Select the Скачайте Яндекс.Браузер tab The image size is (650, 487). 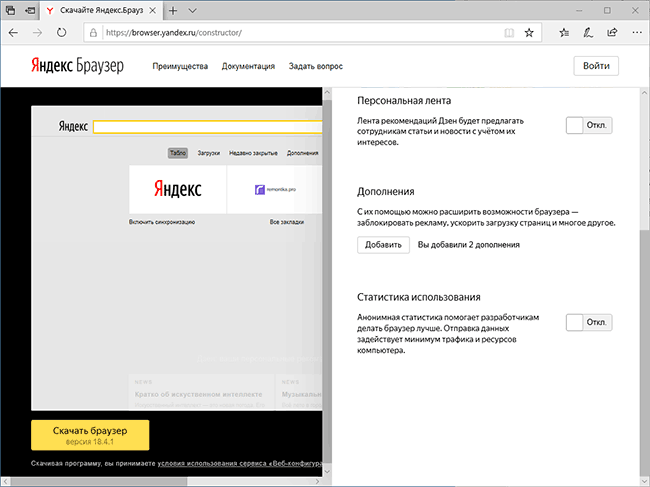[102, 11]
